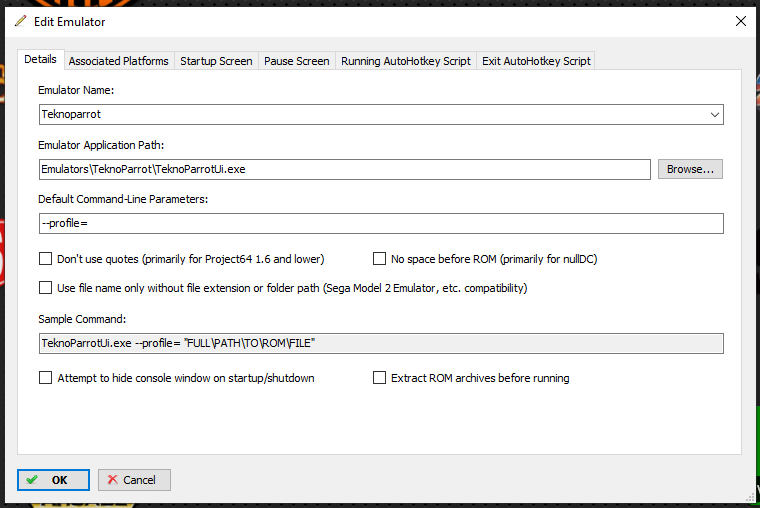Open the Details tab
This screenshot has width=760, height=508.
pyautogui.click(x=41, y=60)
